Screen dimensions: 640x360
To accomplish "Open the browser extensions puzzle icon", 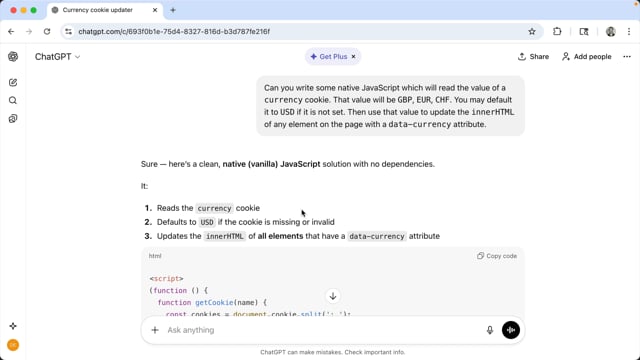I will pos(557,31).
